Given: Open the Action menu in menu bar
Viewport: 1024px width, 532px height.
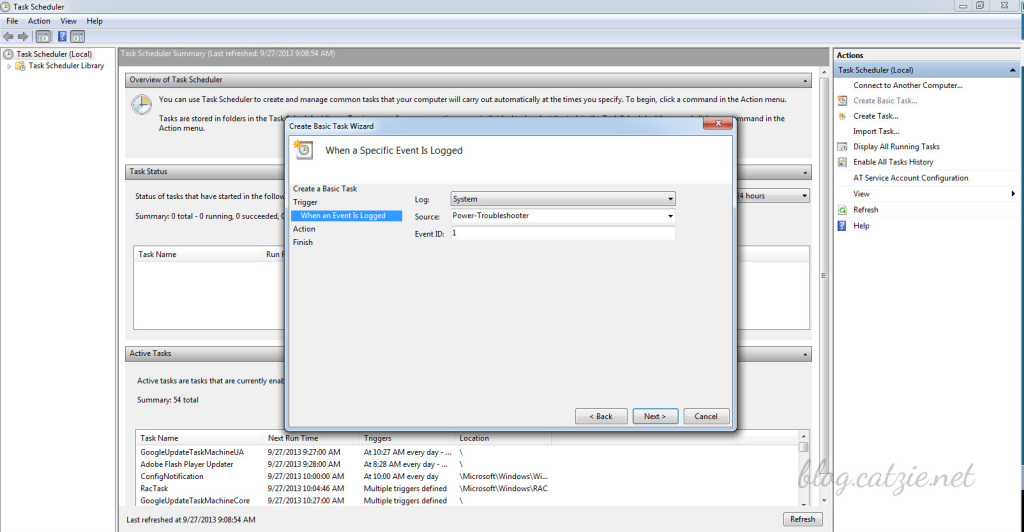Looking at the screenshot, I should [x=39, y=21].
